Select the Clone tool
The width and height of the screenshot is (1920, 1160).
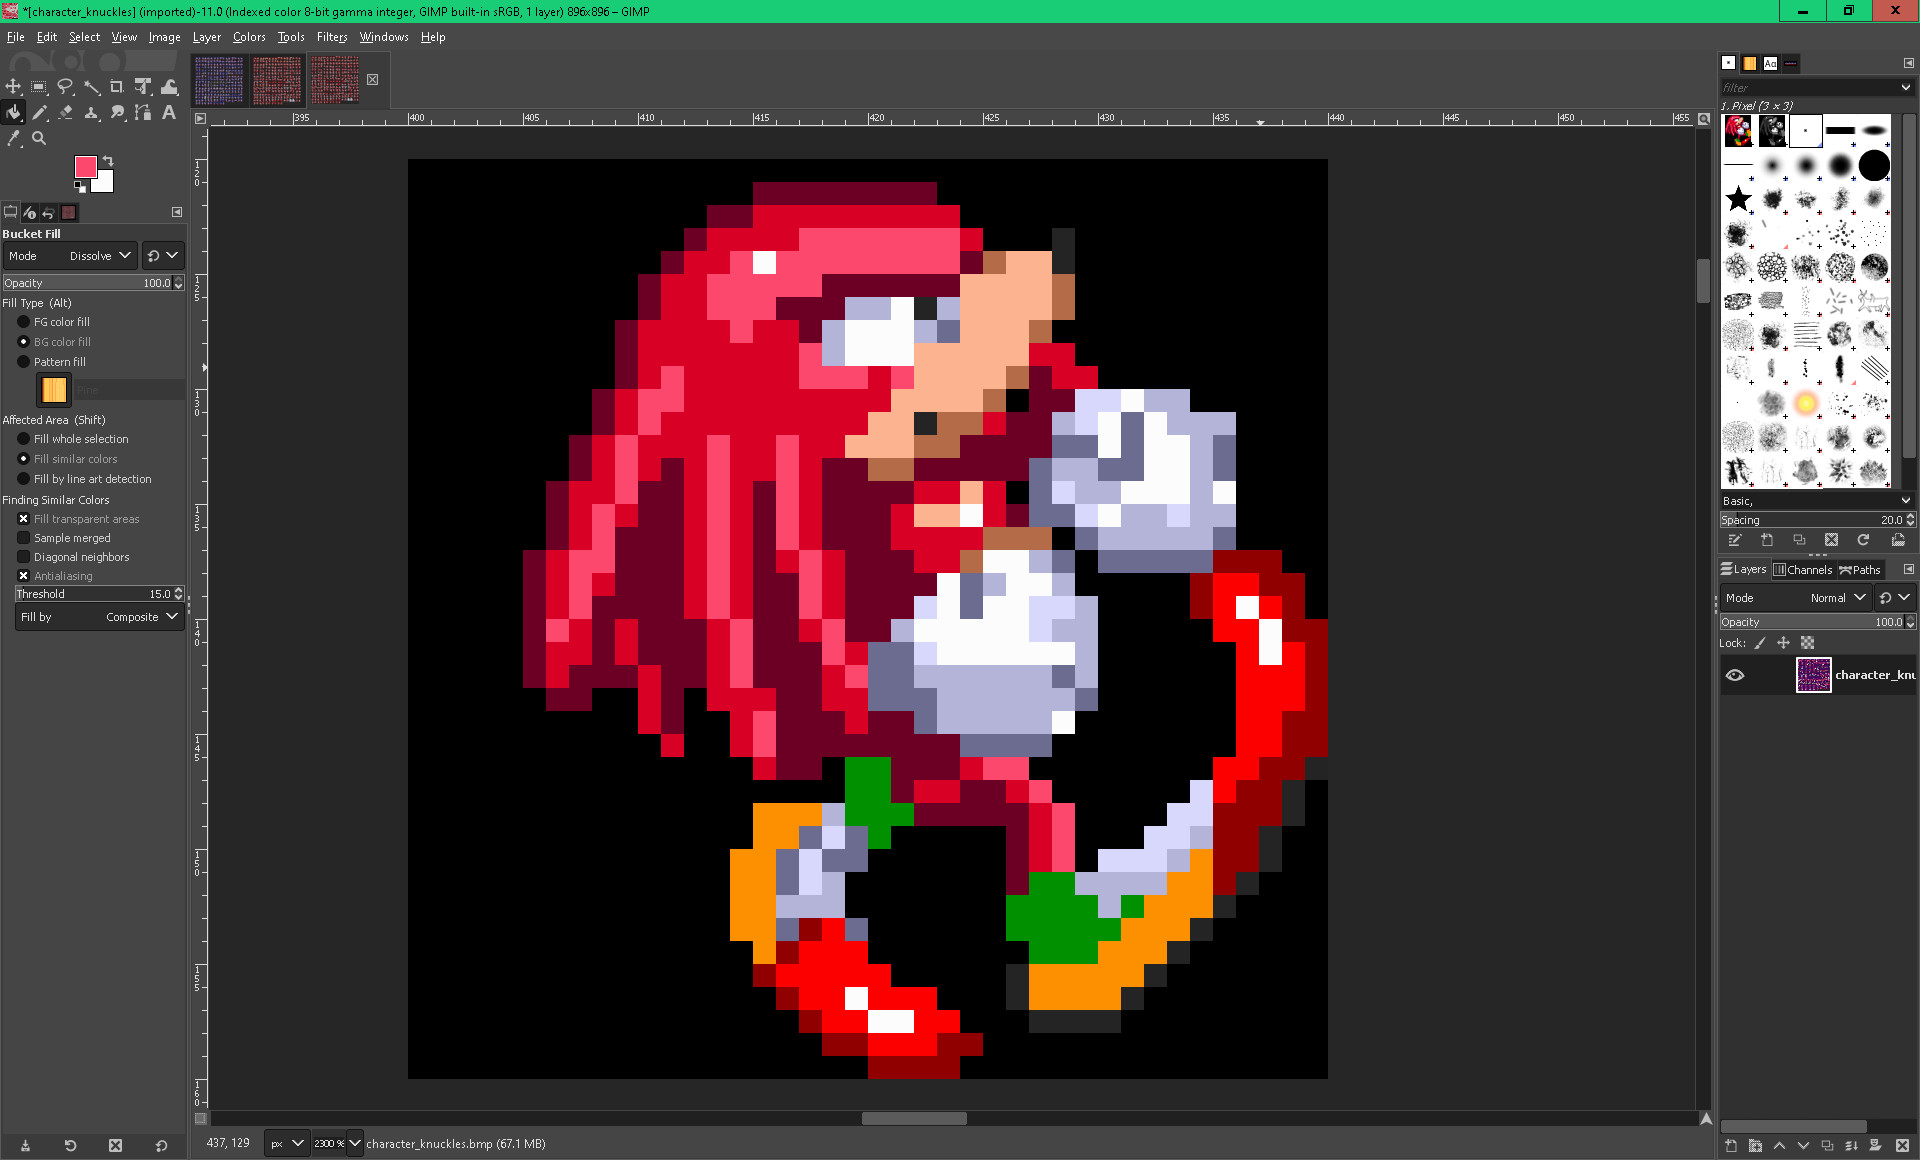pos(92,113)
